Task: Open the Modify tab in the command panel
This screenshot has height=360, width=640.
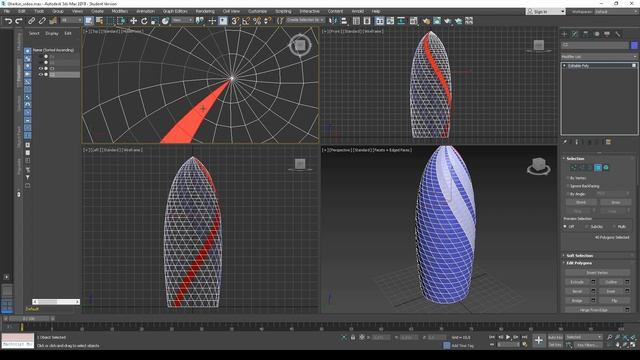Action: (x=575, y=34)
